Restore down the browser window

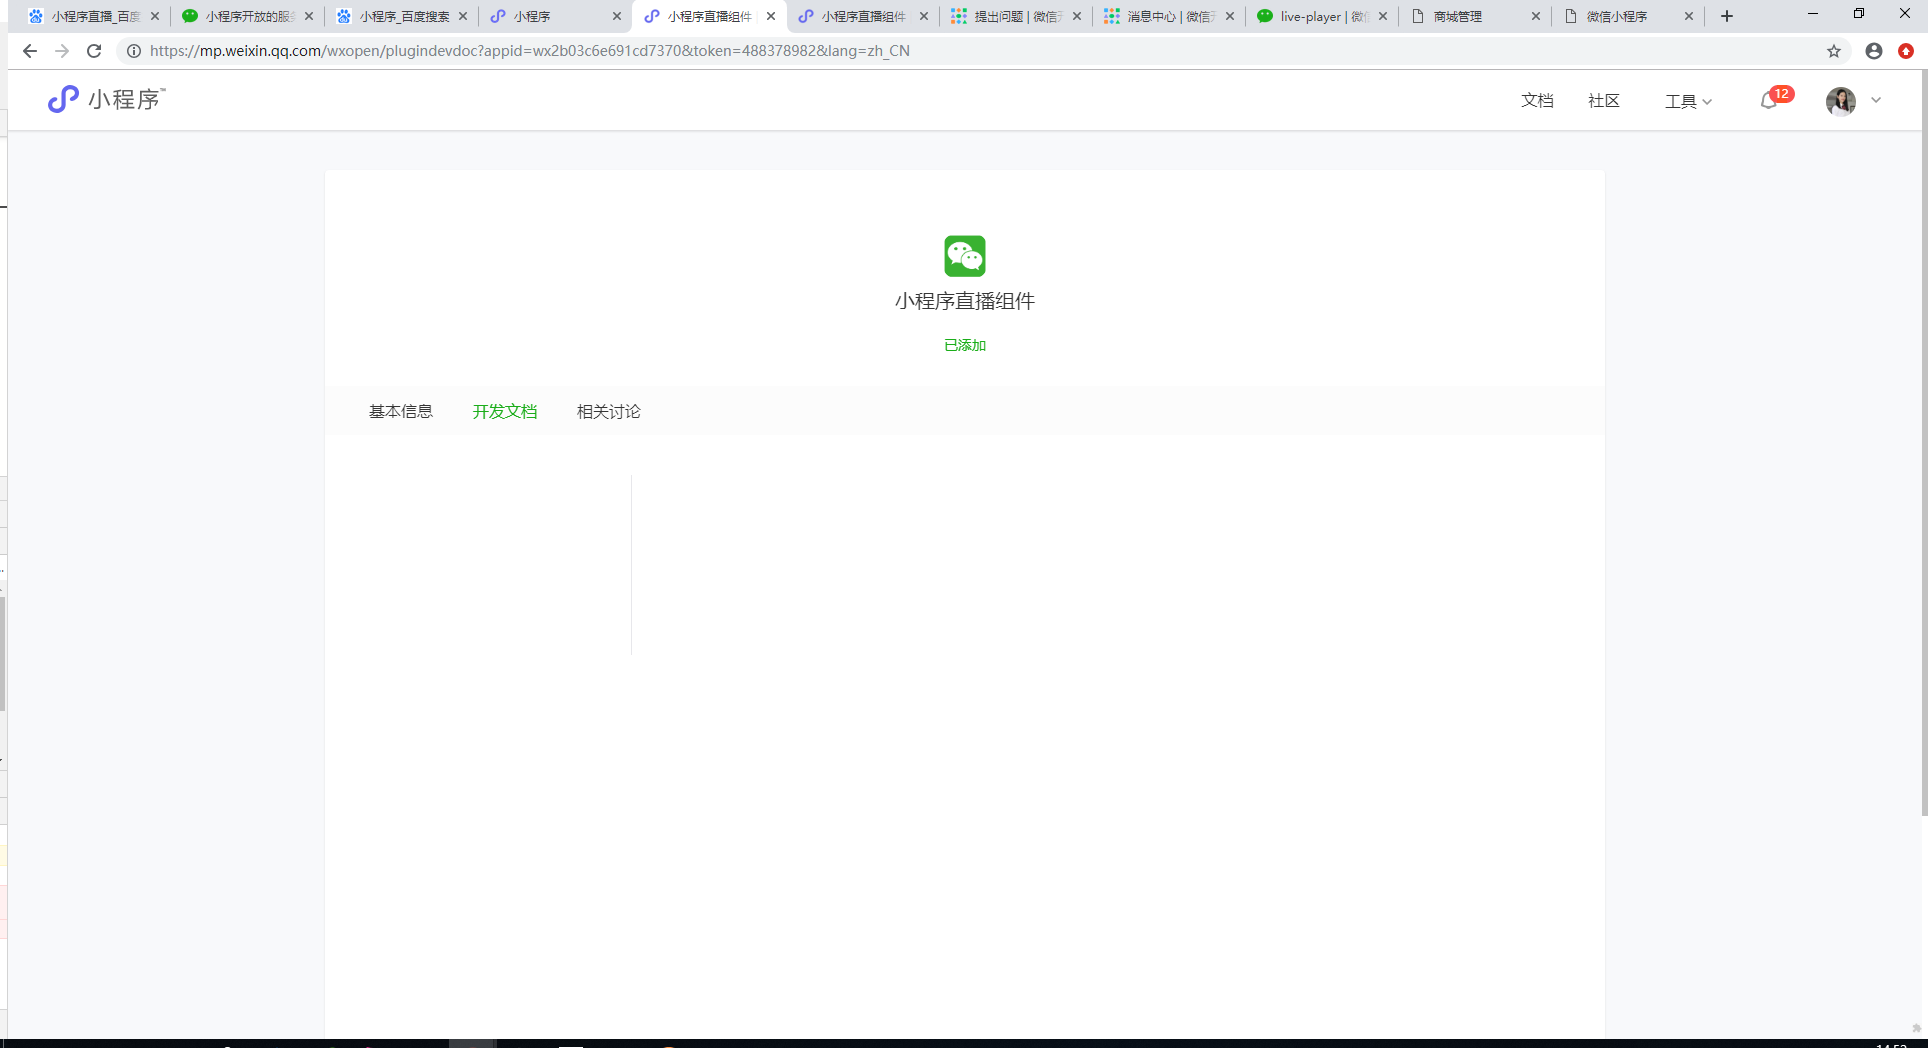point(1859,14)
